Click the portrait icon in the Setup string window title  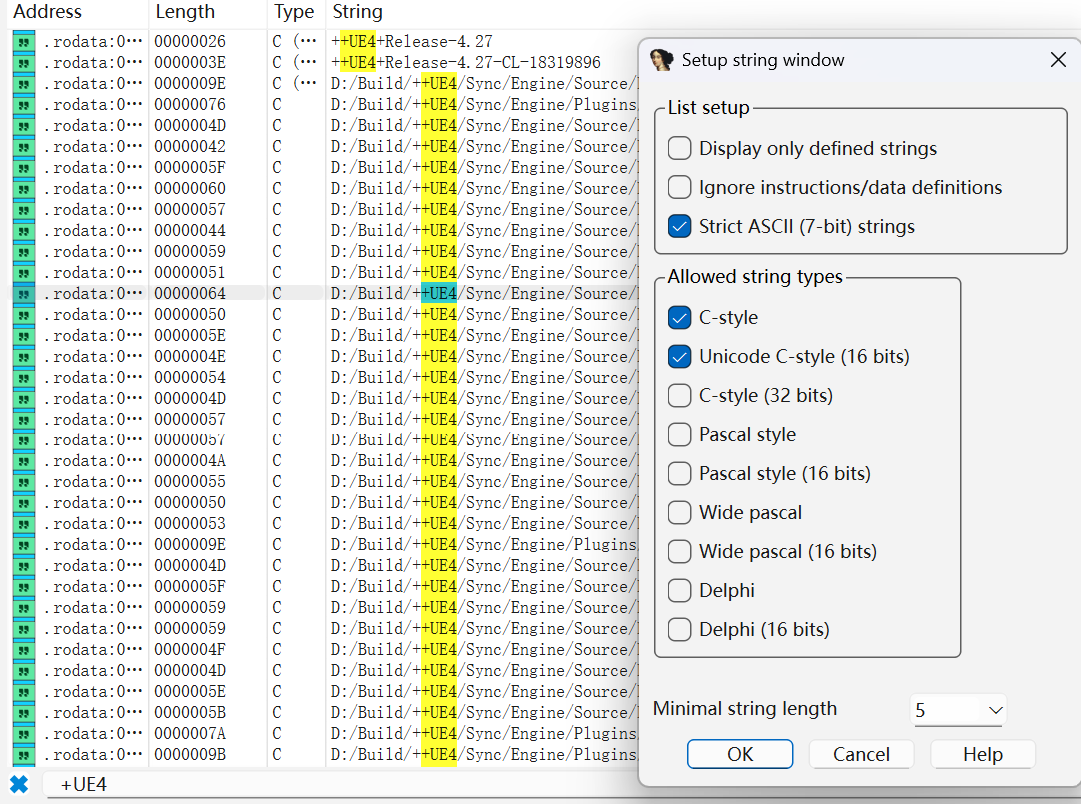click(x=662, y=60)
